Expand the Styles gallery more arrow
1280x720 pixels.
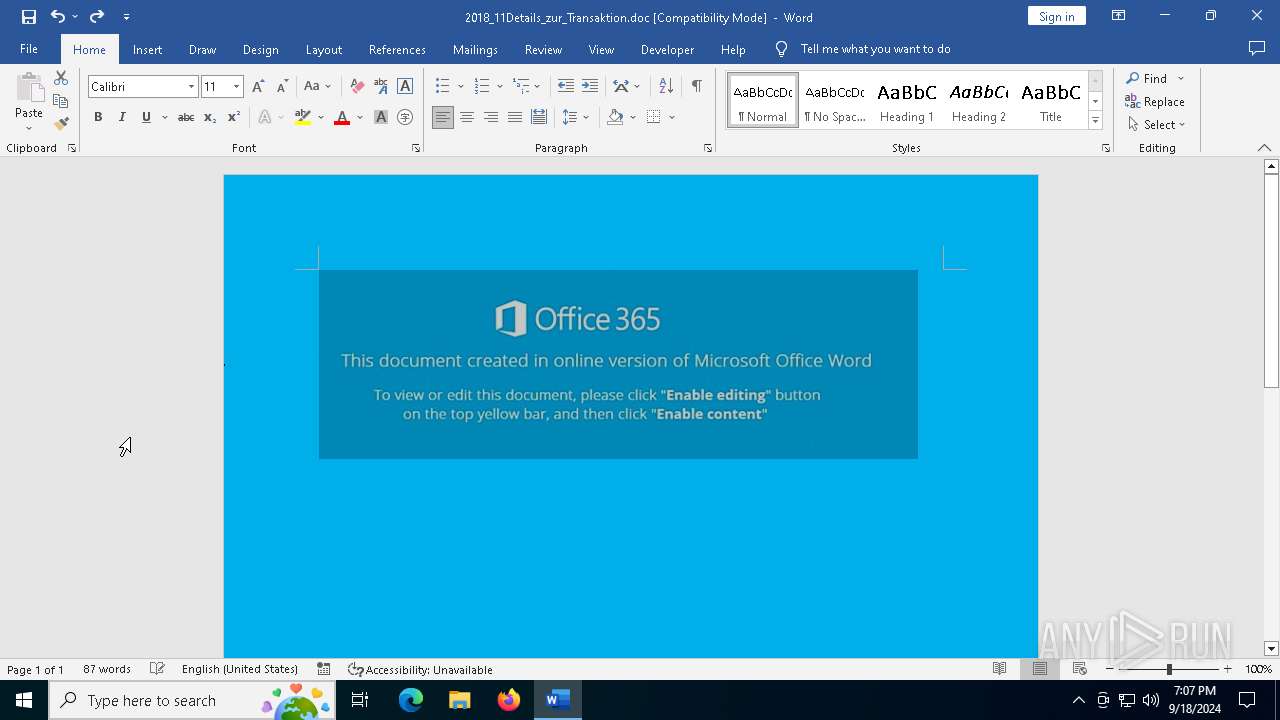coord(1095,121)
